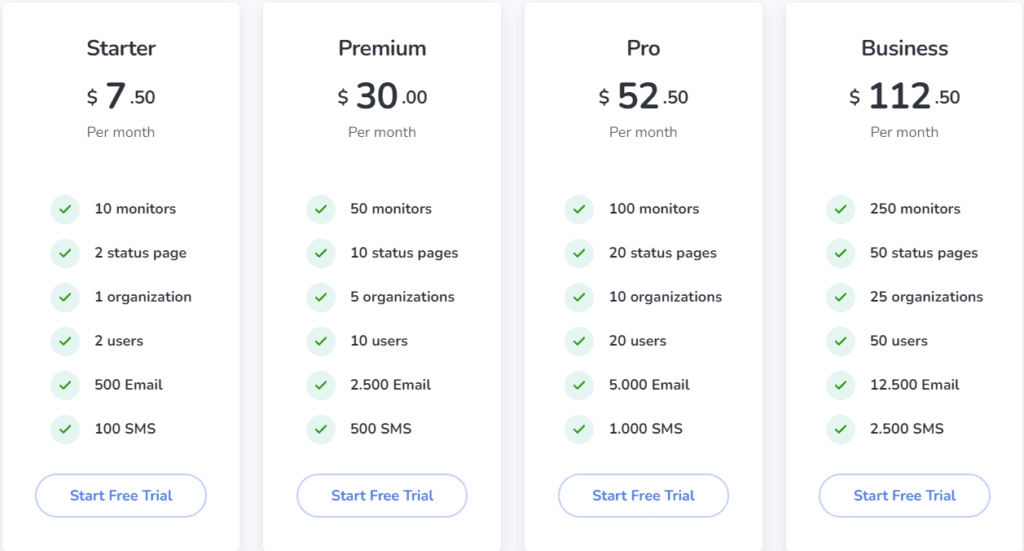Image resolution: width=1024 pixels, height=551 pixels.
Task: Click checkmark icon beside 20 status pages
Action: click(579, 253)
